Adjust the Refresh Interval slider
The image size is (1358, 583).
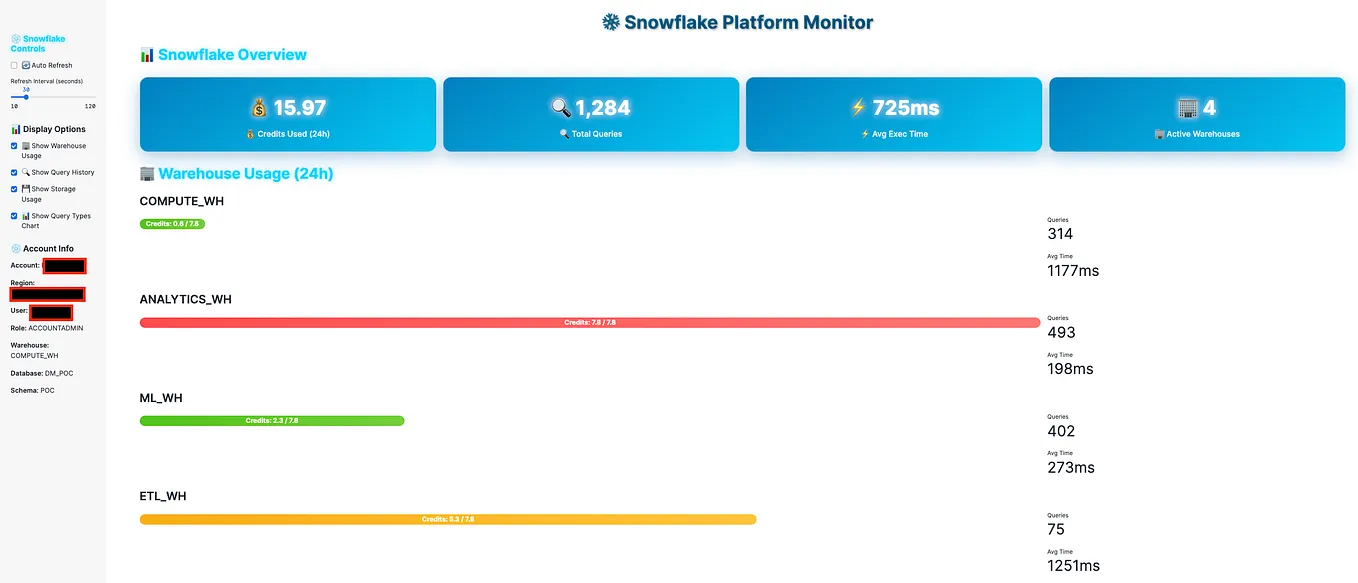pos(26,96)
